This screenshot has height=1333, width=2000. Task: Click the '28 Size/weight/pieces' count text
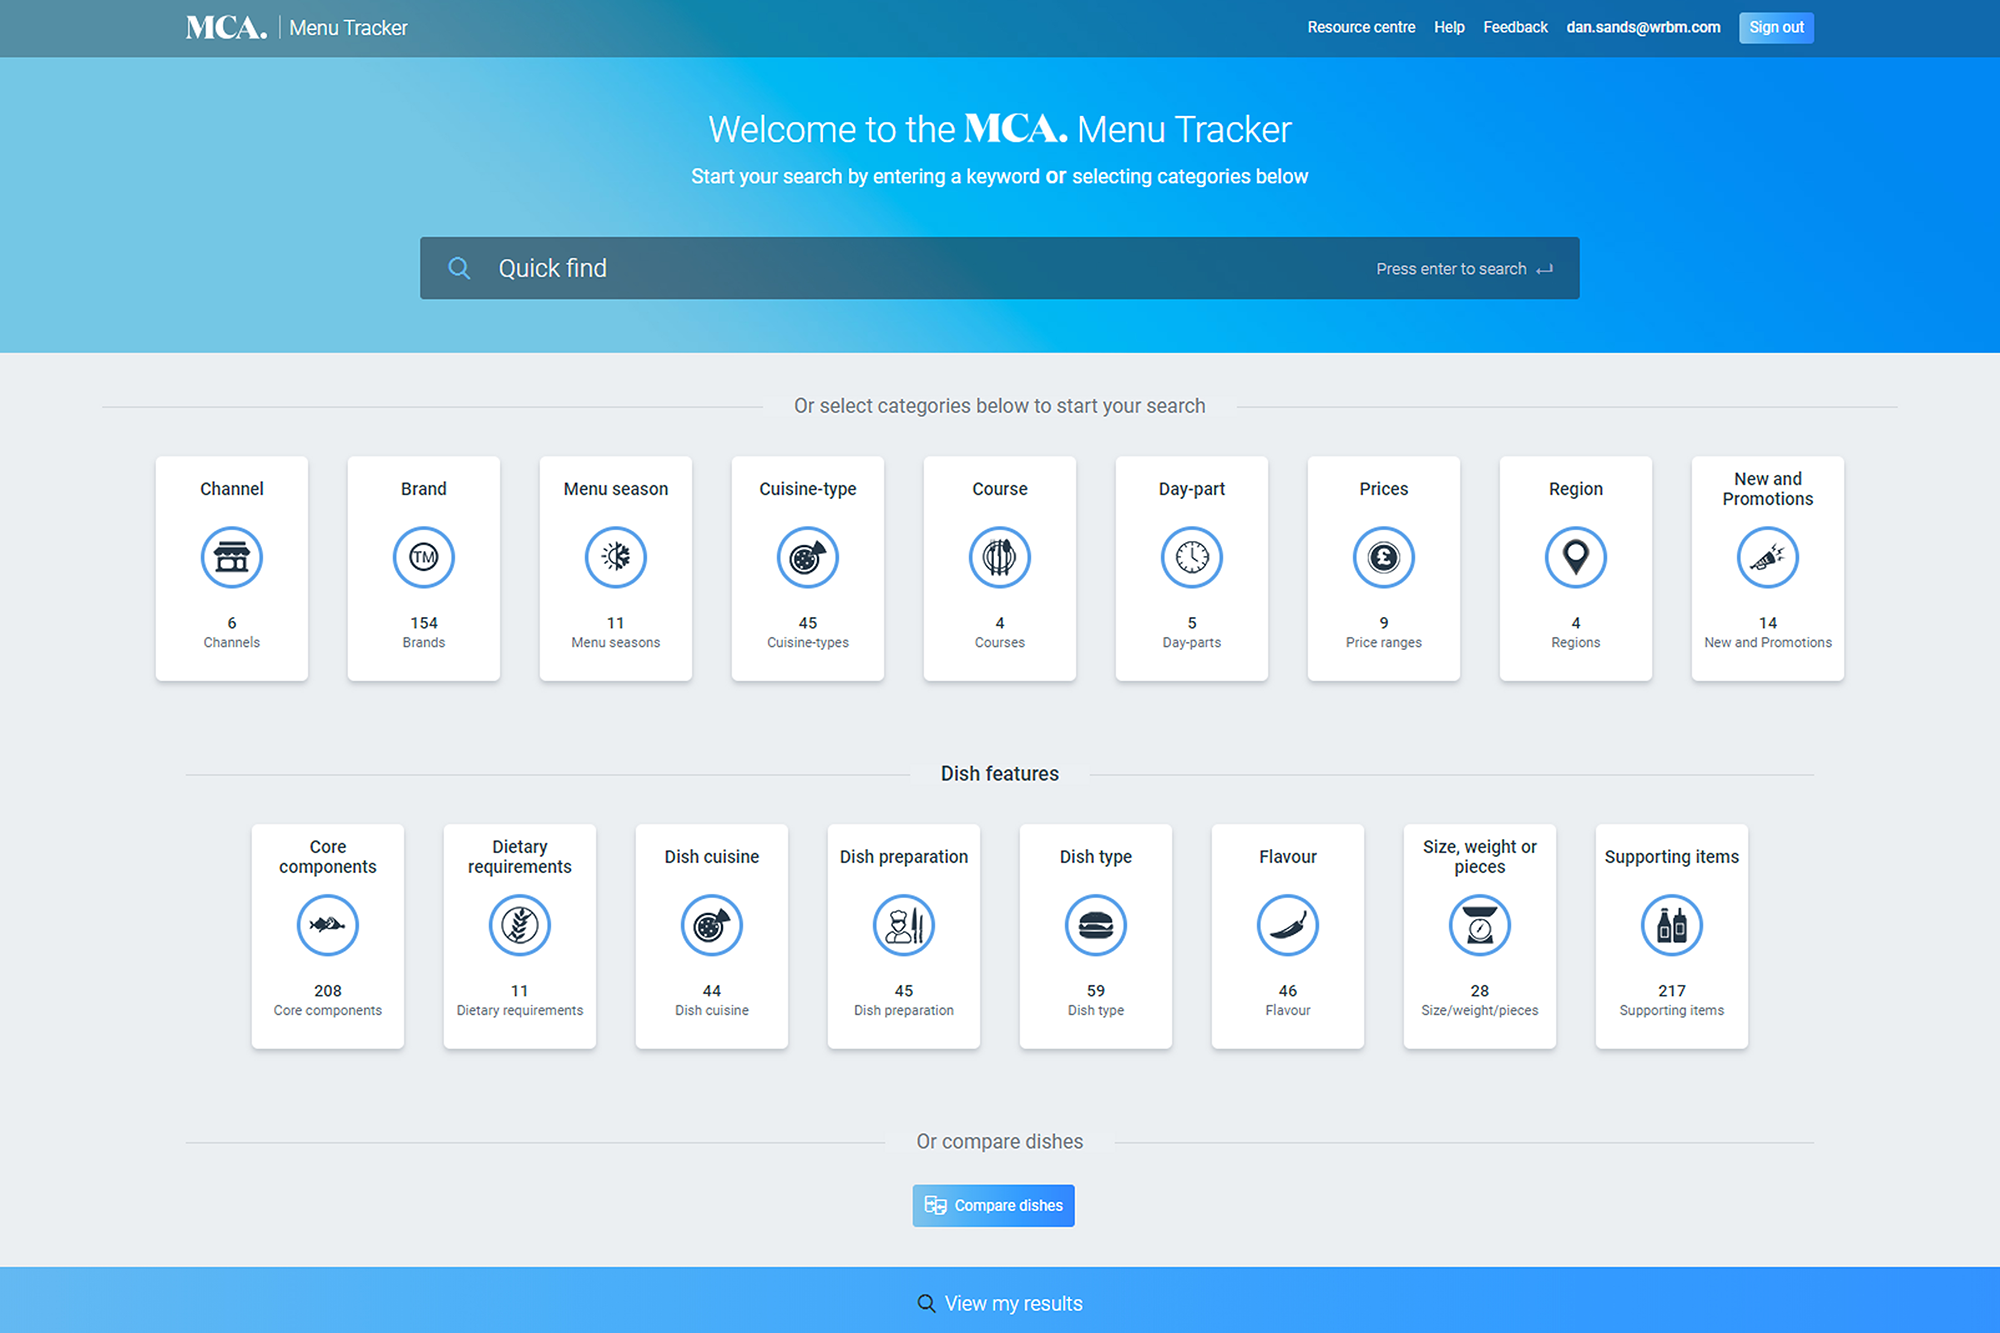point(1480,1000)
